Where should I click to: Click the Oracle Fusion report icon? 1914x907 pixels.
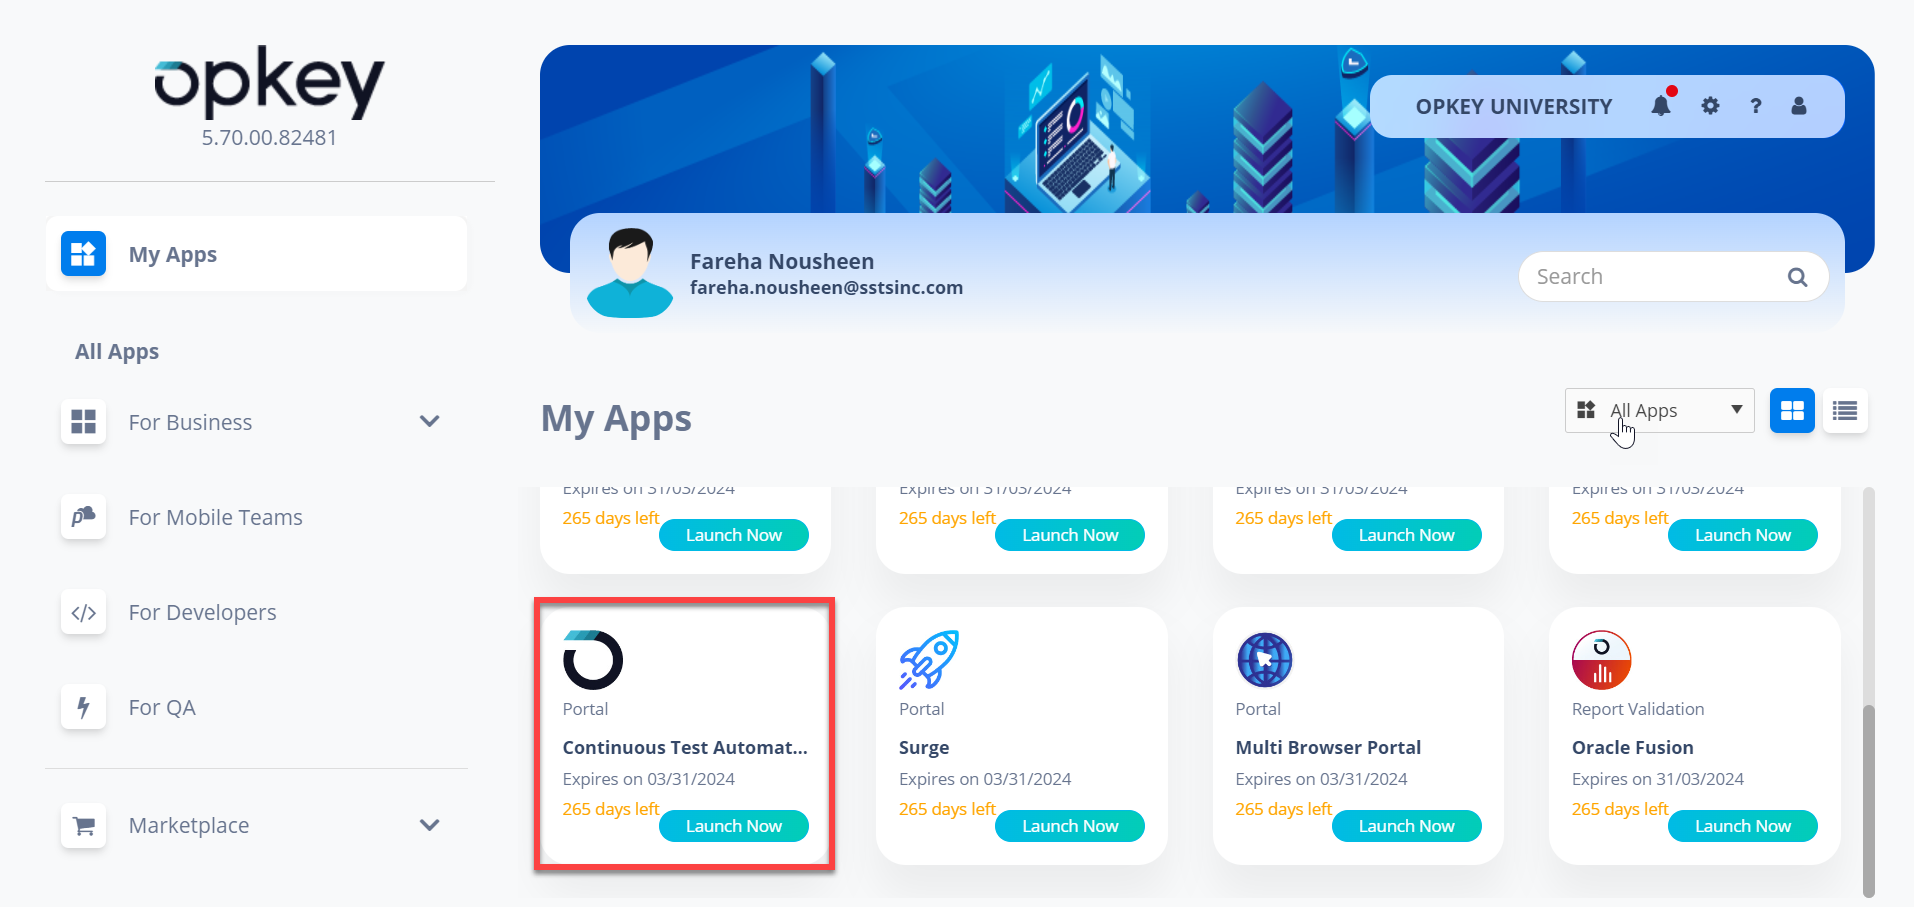[1602, 660]
